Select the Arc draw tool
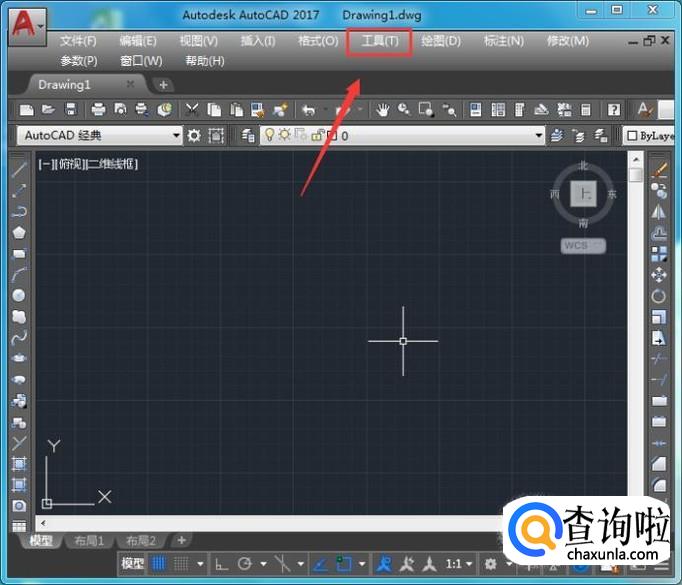This screenshot has height=585, width=682. [19, 274]
